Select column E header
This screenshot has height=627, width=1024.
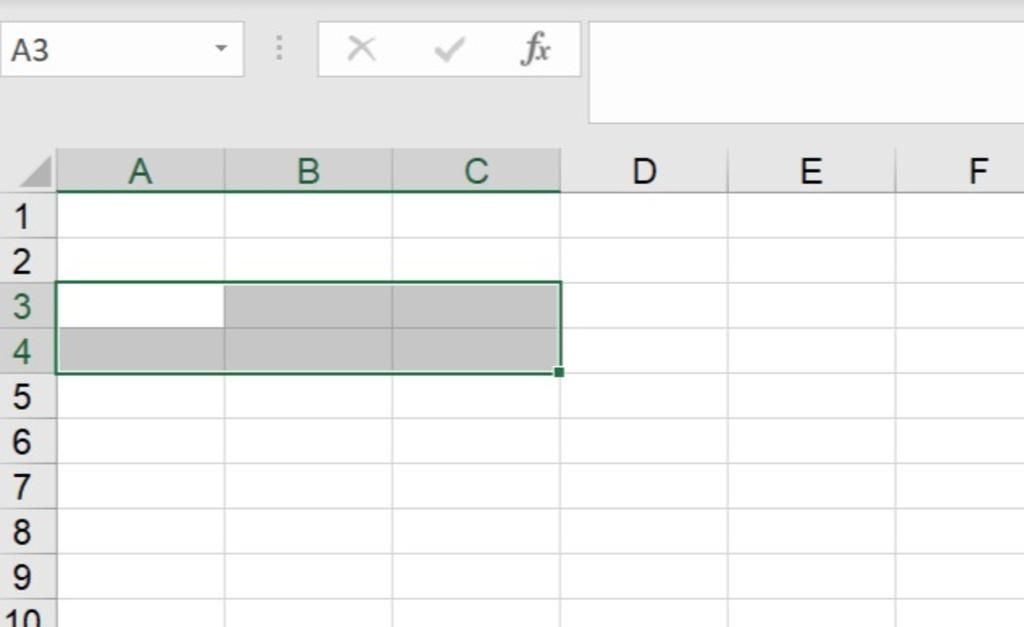tap(811, 171)
